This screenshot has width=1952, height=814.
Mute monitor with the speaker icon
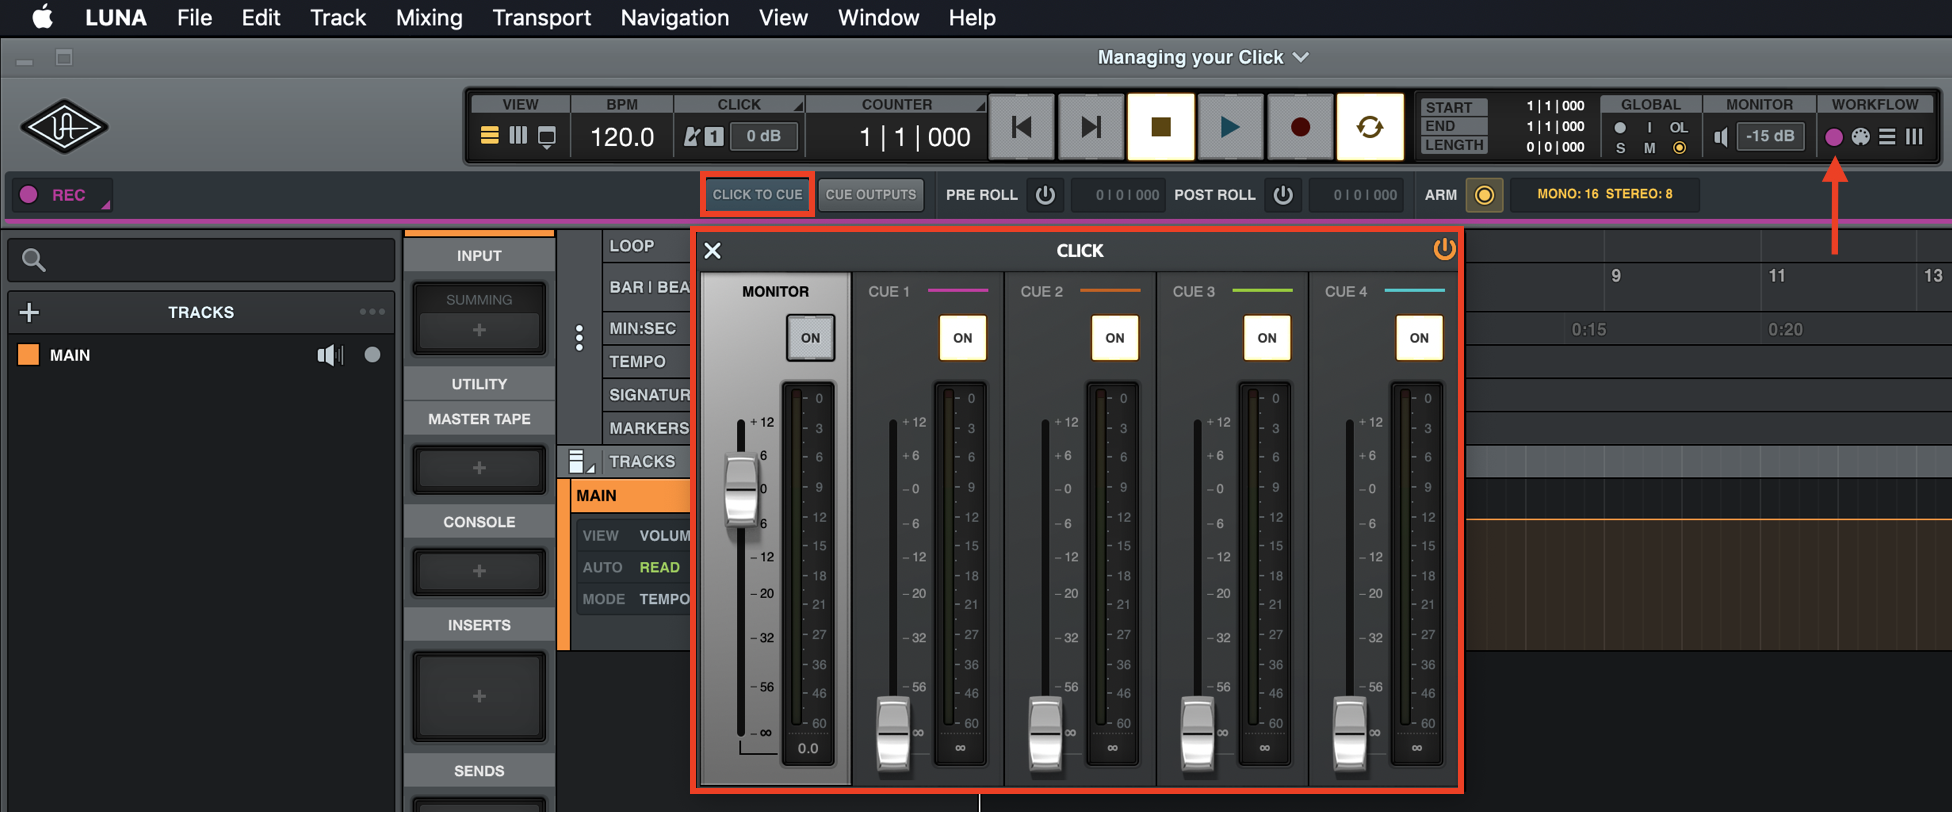1721,136
